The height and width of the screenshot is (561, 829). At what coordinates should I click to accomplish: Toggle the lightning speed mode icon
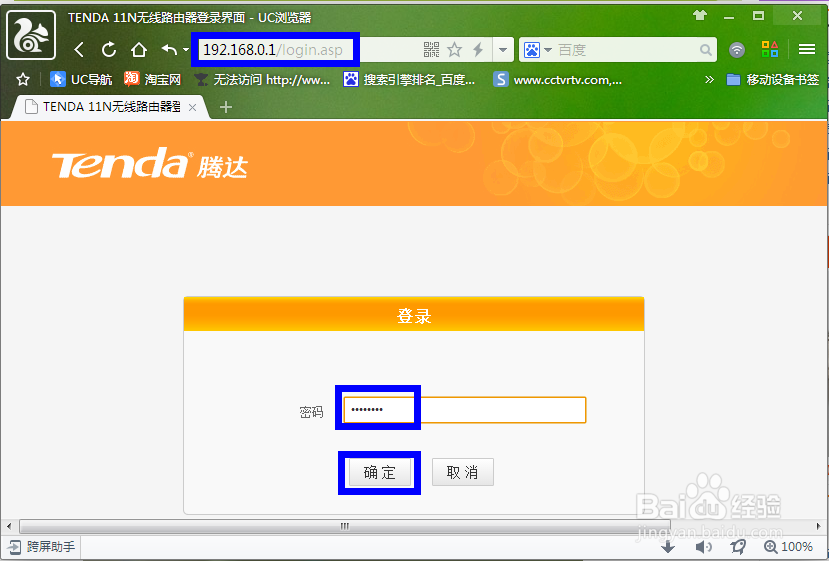coord(478,50)
